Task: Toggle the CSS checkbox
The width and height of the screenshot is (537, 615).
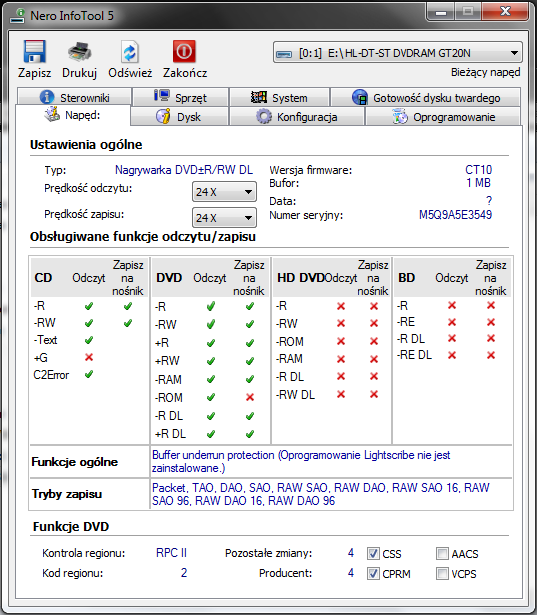Action: 373,554
